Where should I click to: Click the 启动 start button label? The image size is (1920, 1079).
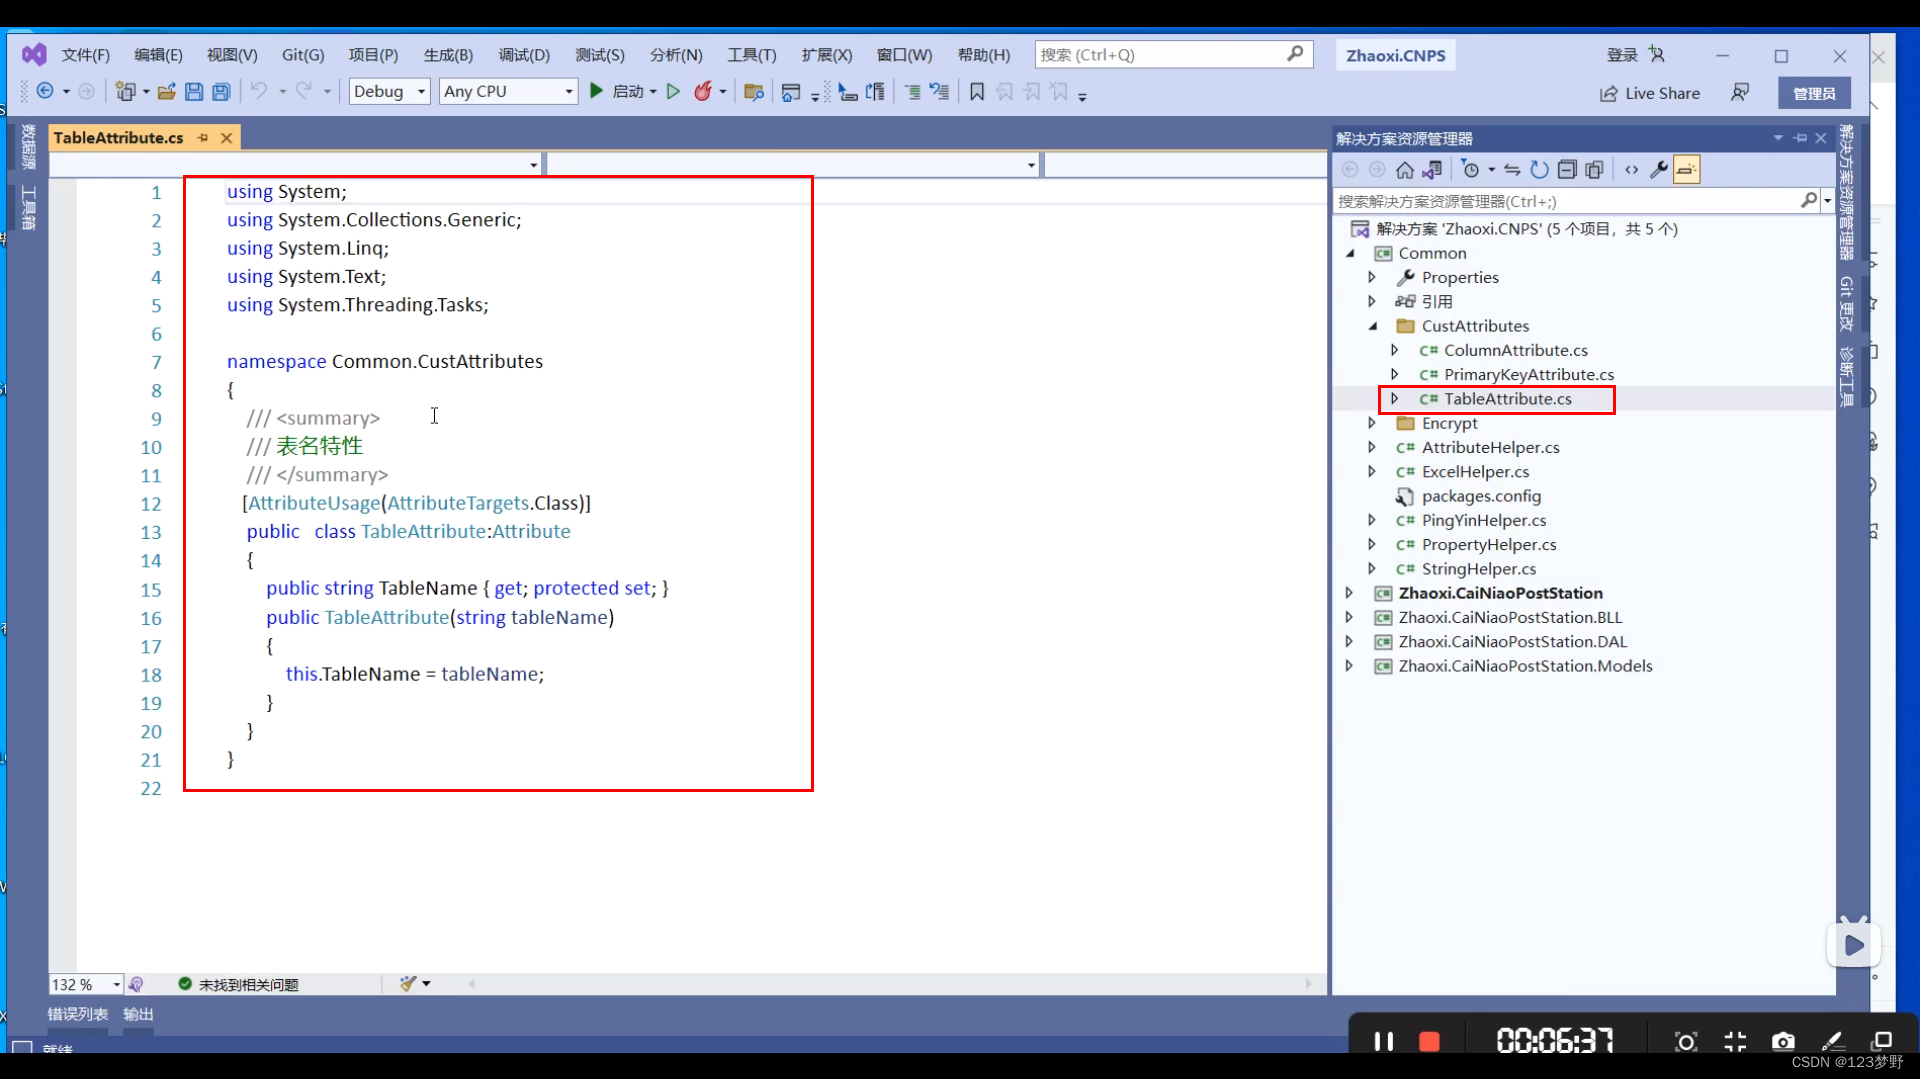tap(628, 91)
